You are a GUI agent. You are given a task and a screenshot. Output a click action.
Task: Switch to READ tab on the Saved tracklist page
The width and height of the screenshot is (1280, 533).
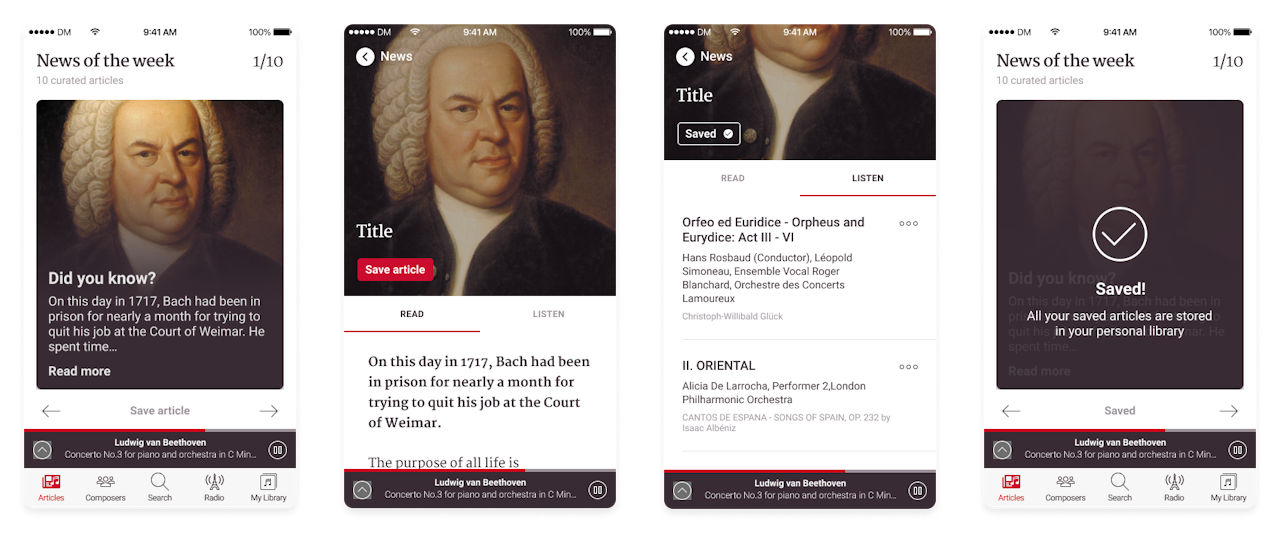[x=733, y=178]
